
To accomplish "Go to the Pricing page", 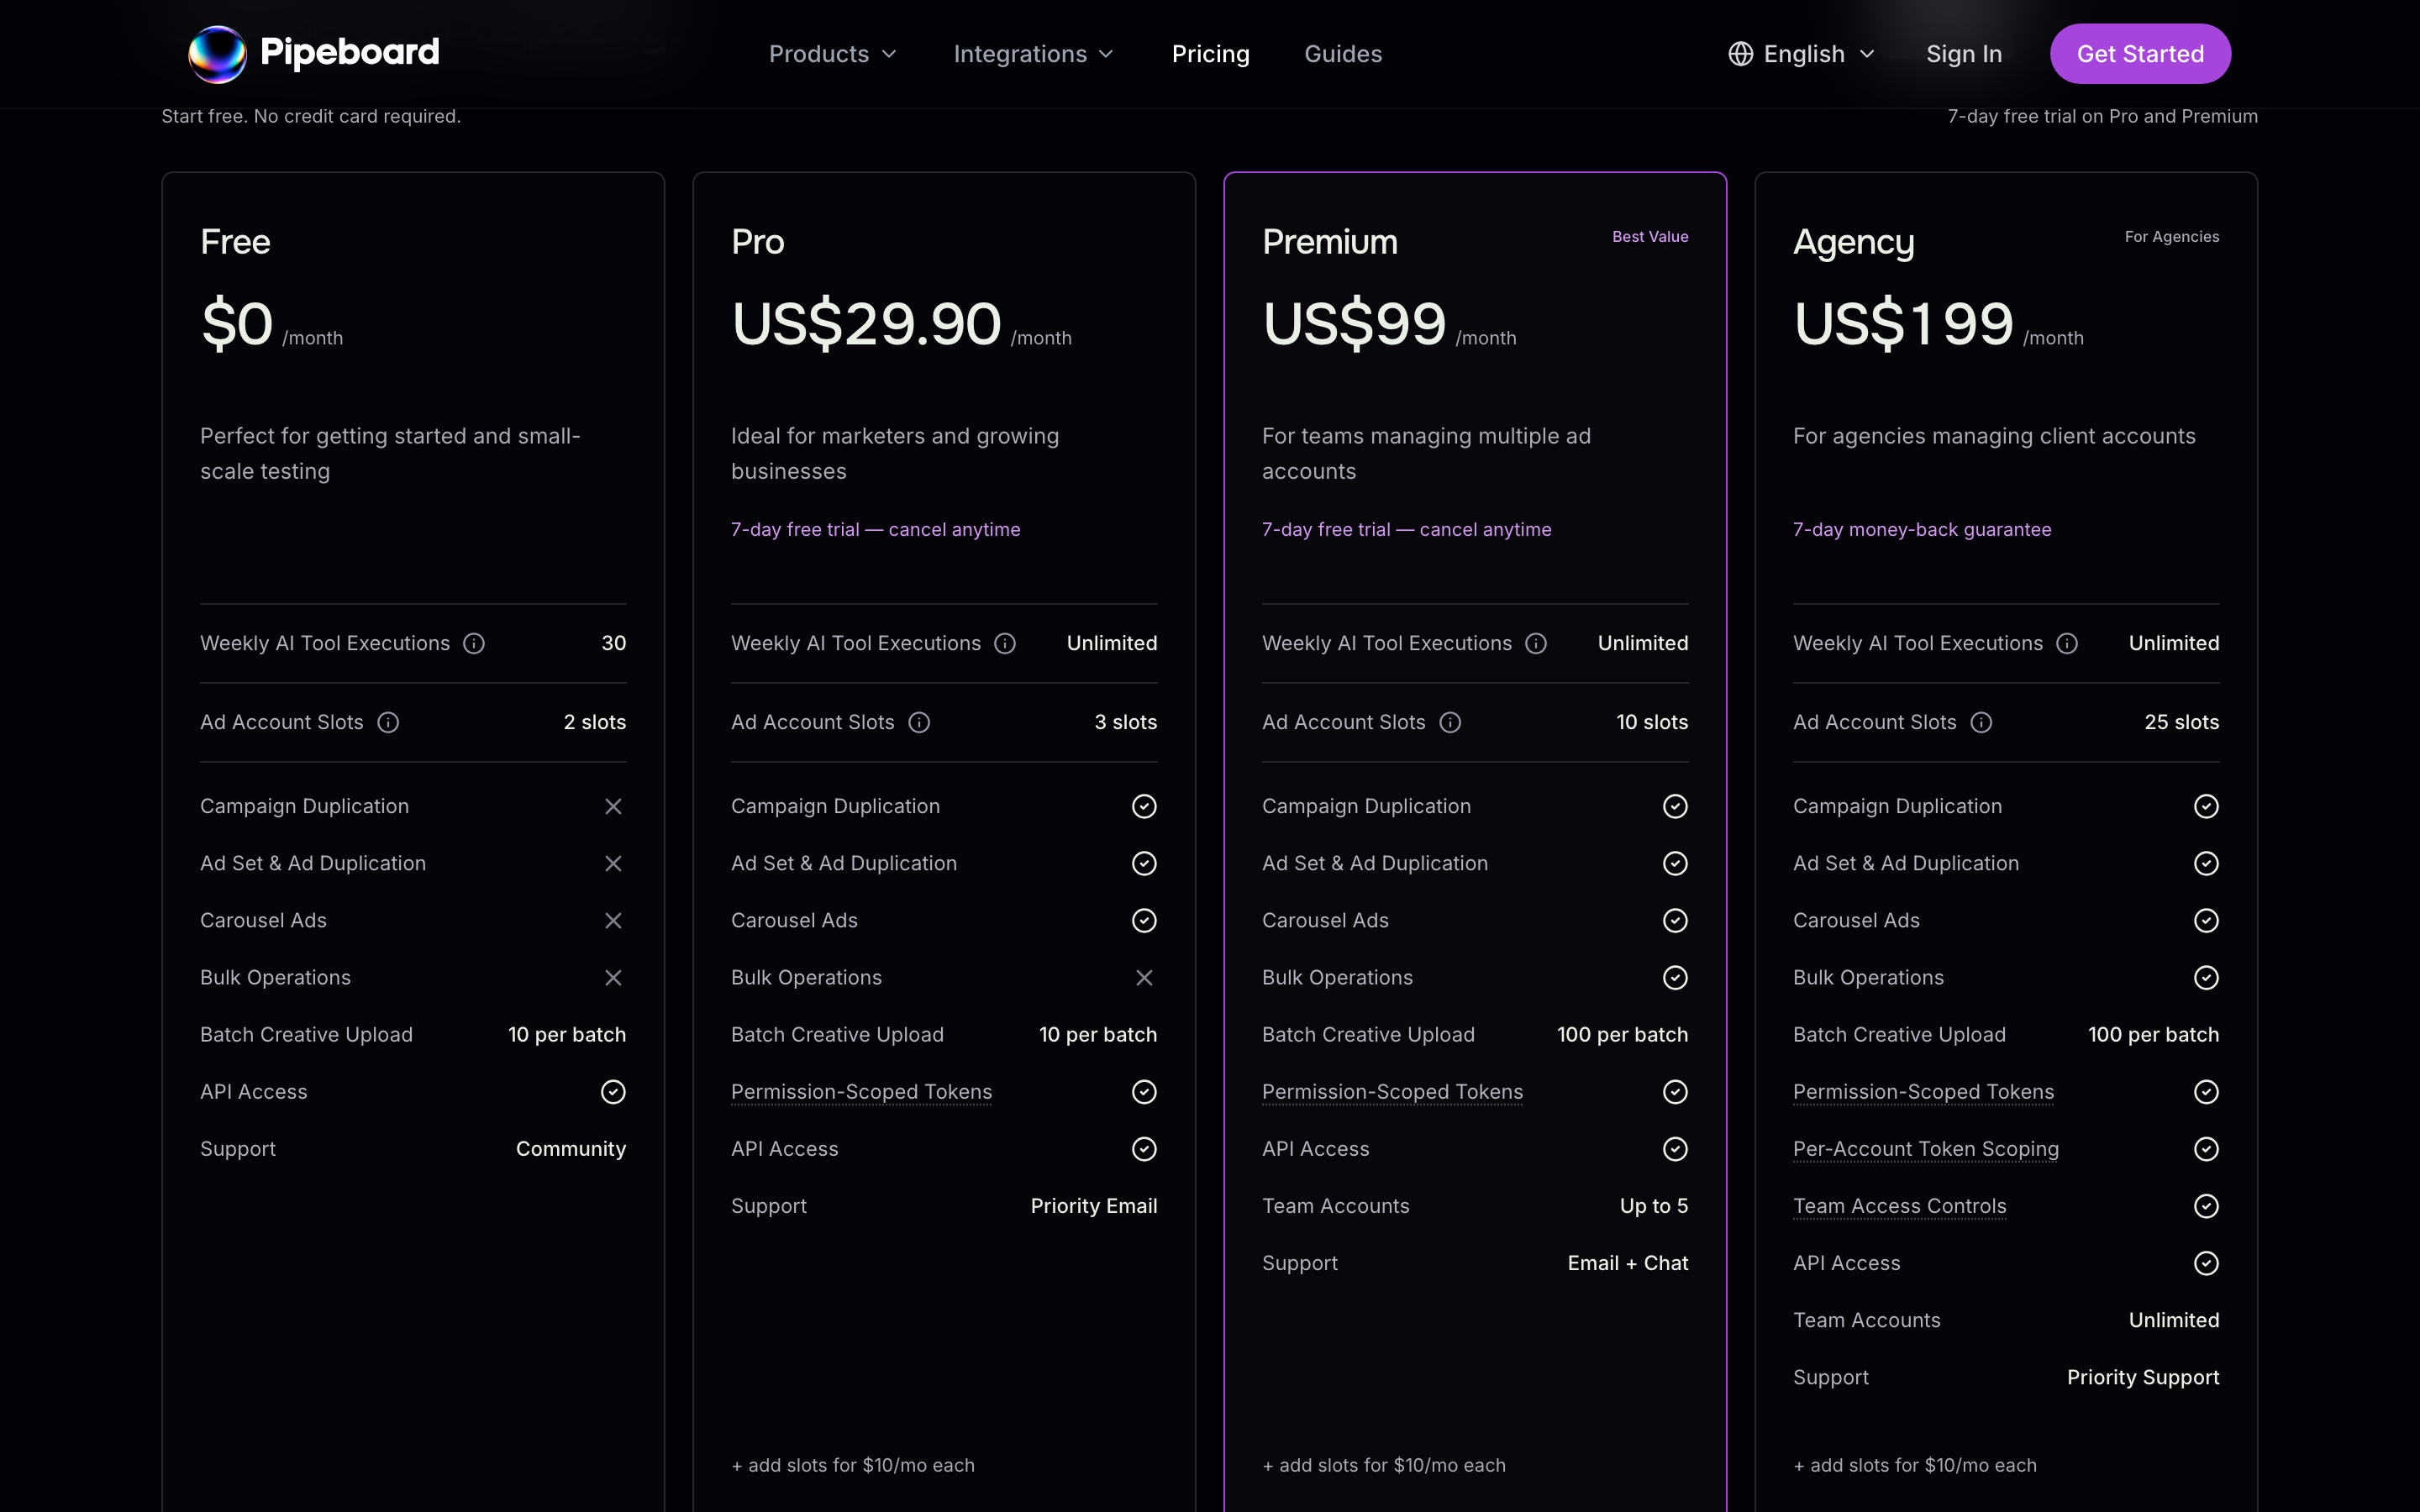I will (1210, 54).
